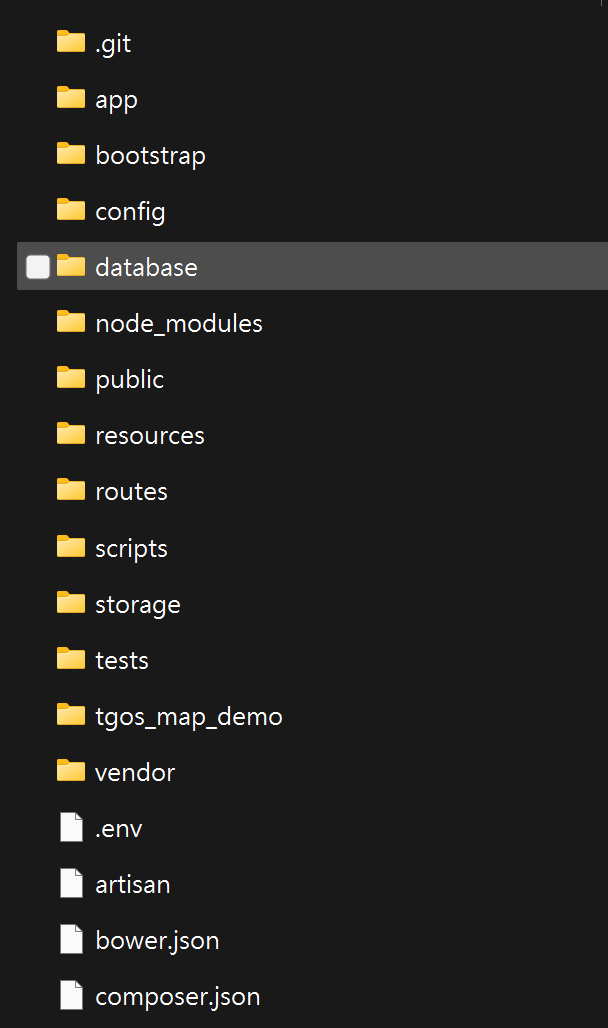Viewport: 608px width, 1028px height.
Task: Click the node_modules folder icon
Action: (x=71, y=322)
